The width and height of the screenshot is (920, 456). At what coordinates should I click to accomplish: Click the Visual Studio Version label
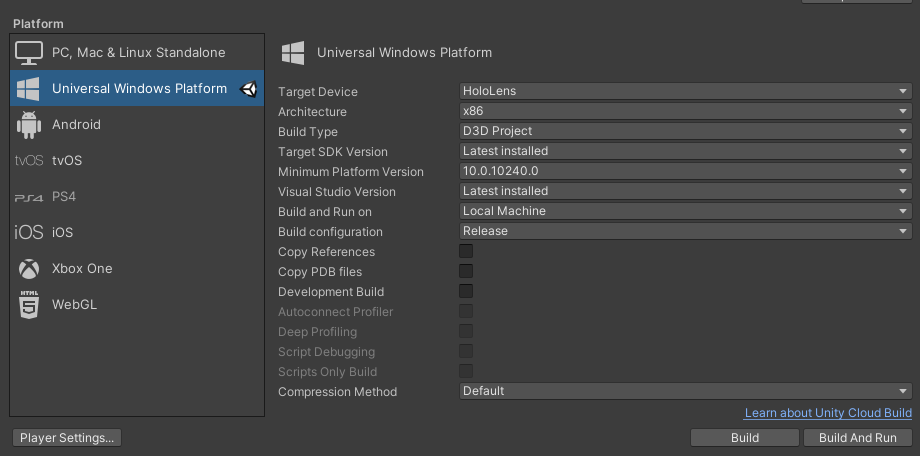(337, 192)
